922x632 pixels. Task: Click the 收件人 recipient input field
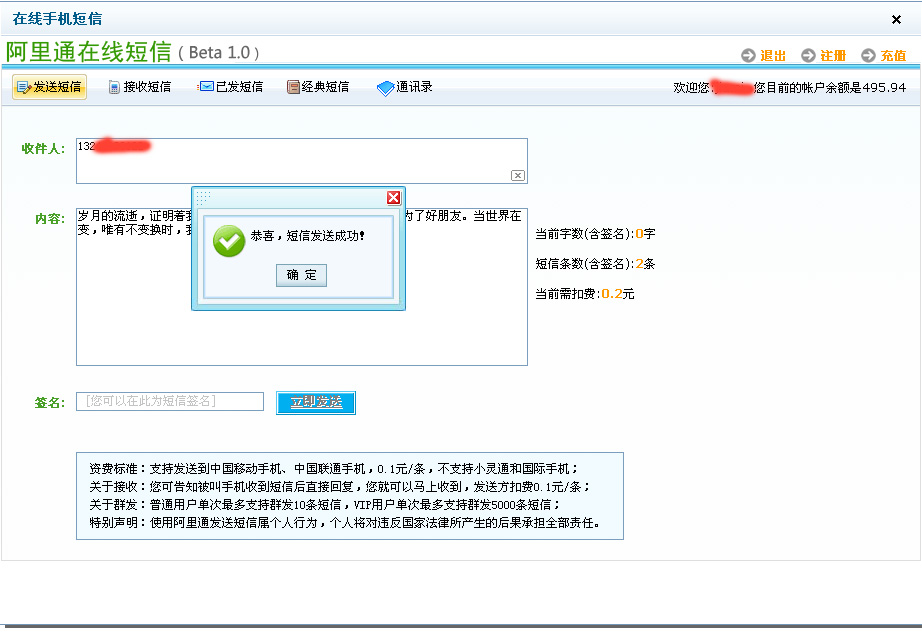click(x=302, y=161)
